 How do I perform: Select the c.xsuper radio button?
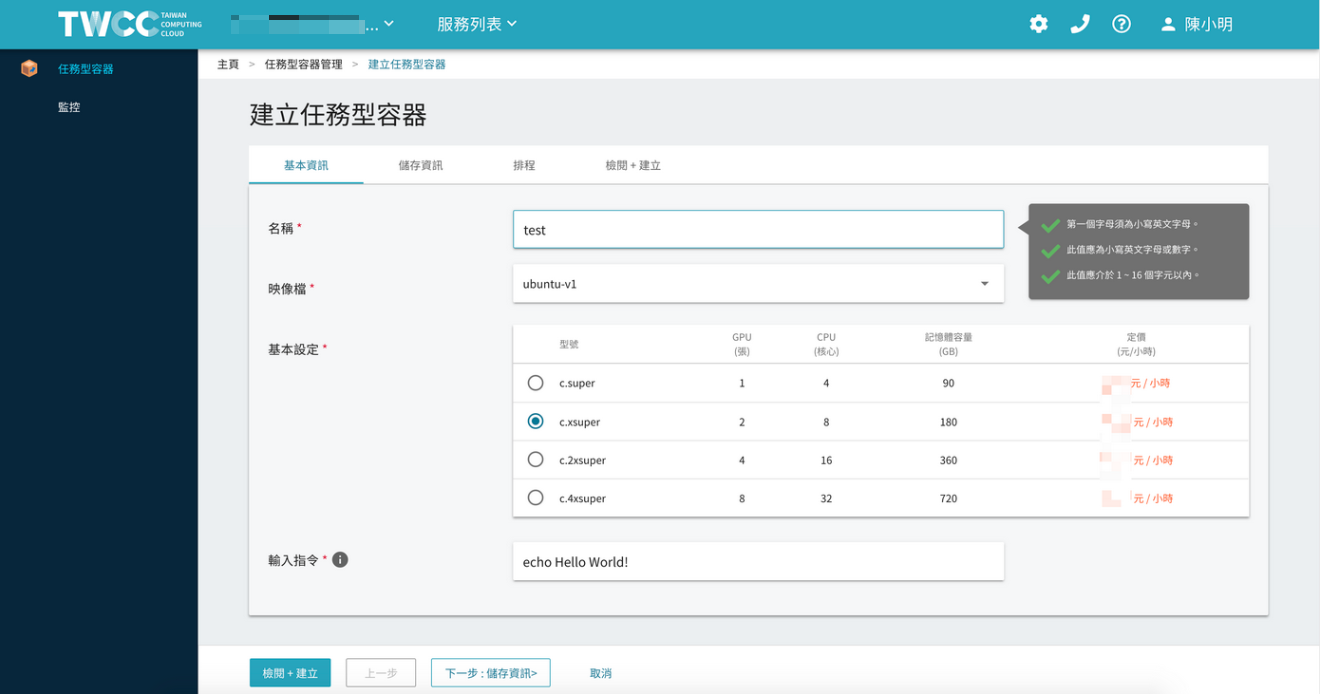(x=536, y=421)
